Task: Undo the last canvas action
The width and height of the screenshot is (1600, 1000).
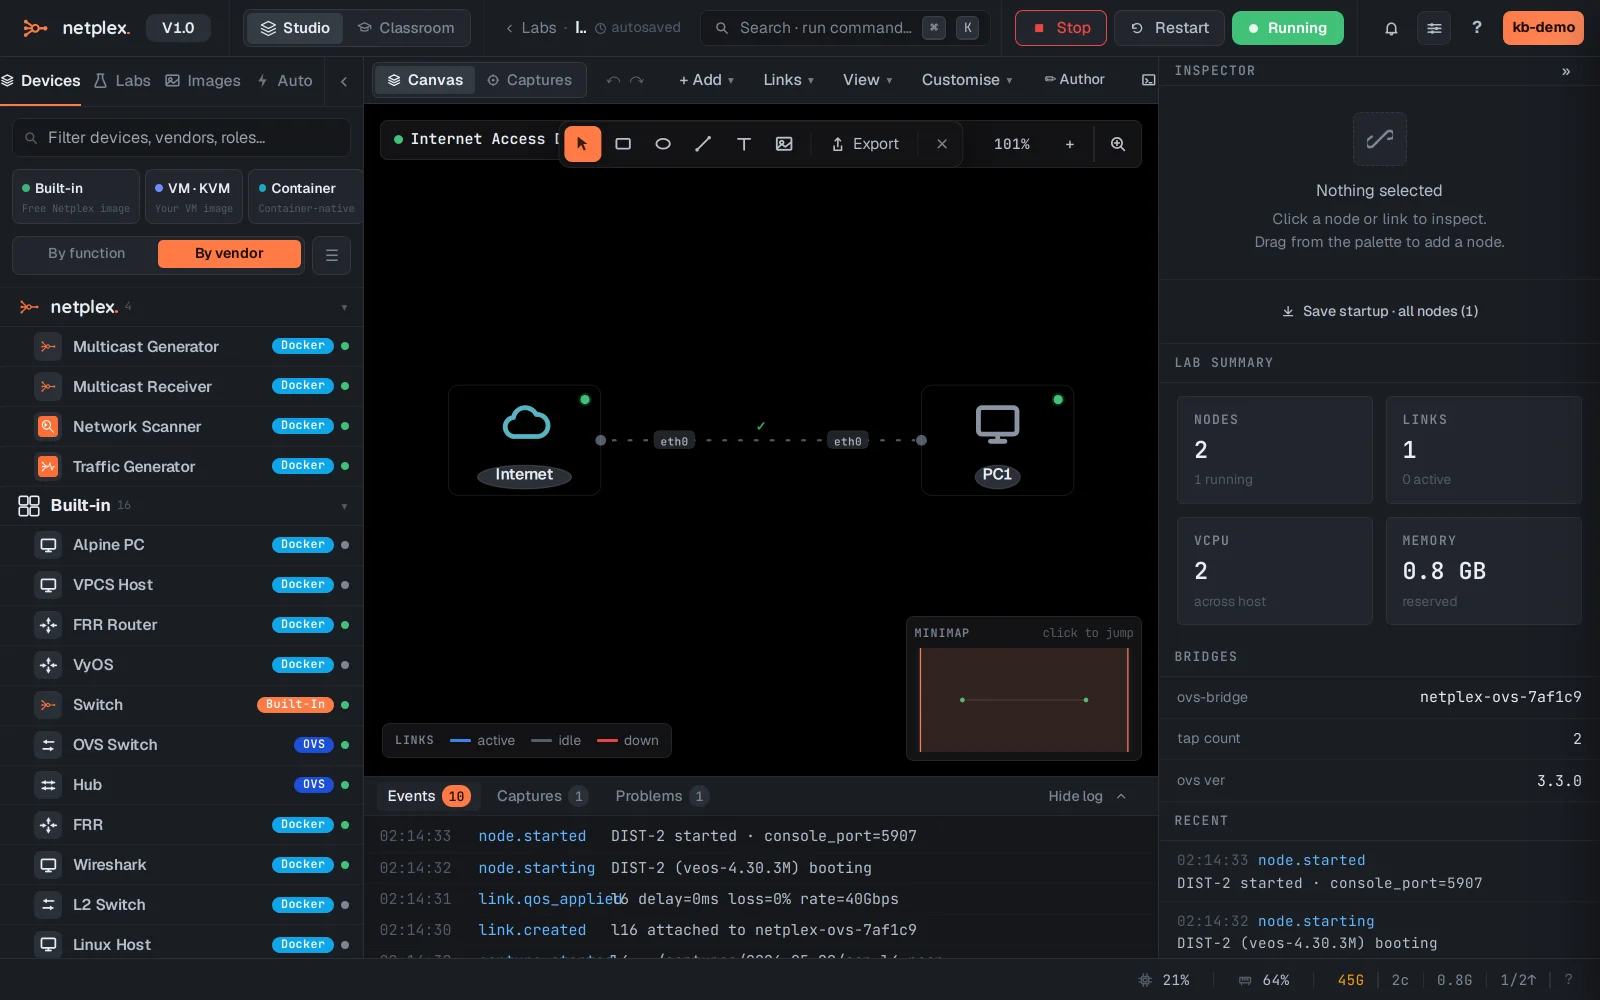Action: 613,80
